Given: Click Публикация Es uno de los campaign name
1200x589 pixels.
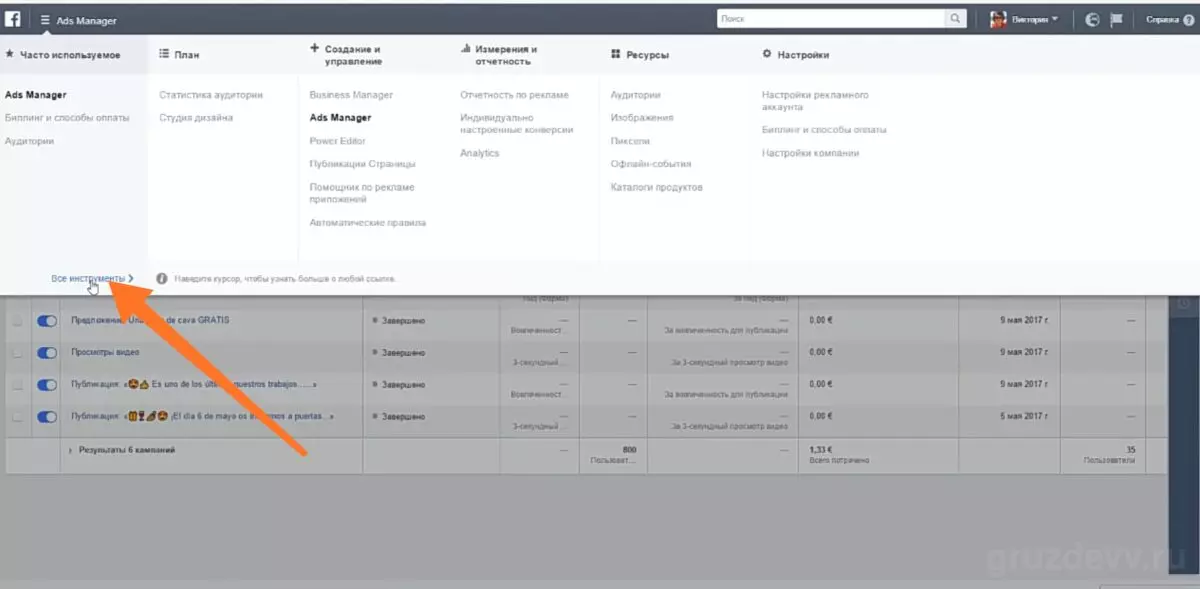Looking at the screenshot, I should tap(193, 384).
